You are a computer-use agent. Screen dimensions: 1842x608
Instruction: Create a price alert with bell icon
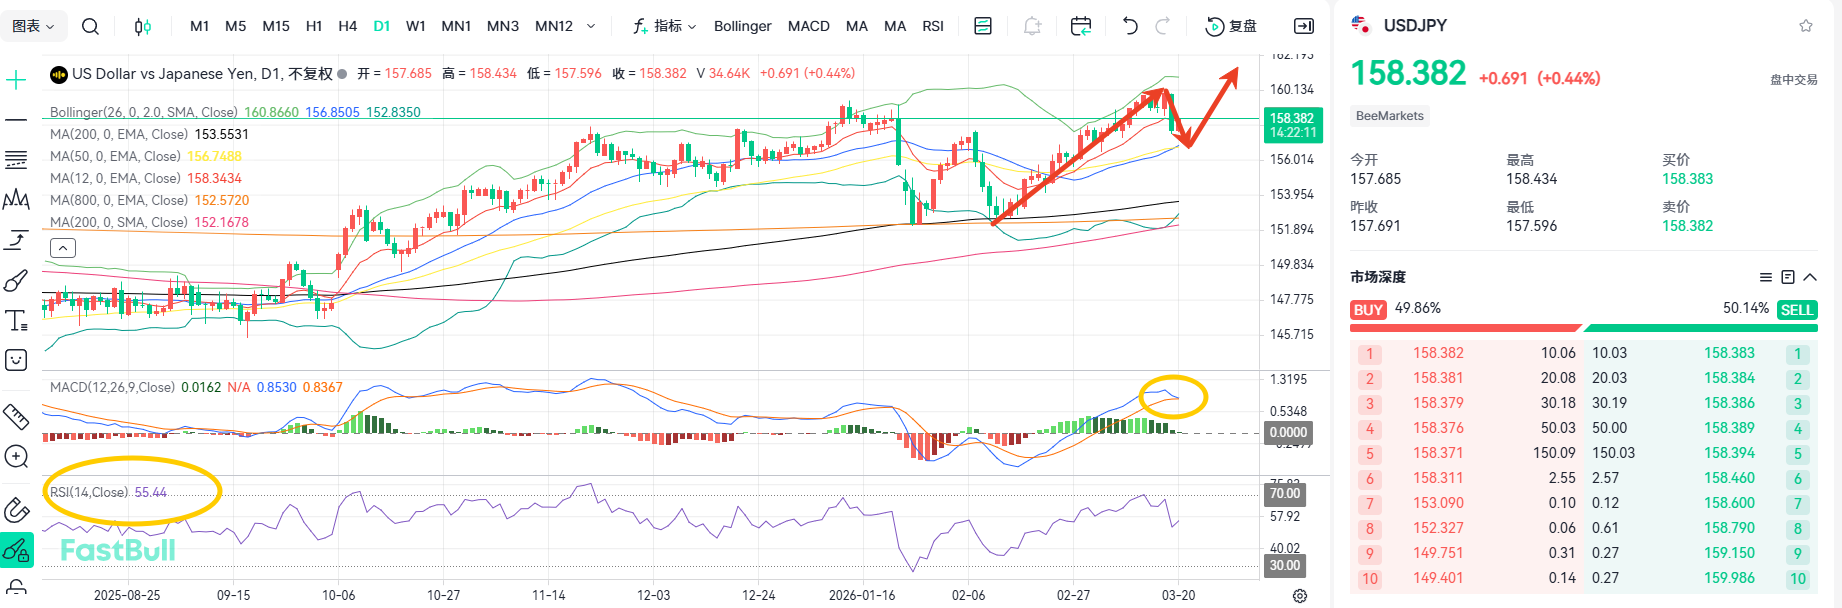(x=1032, y=26)
